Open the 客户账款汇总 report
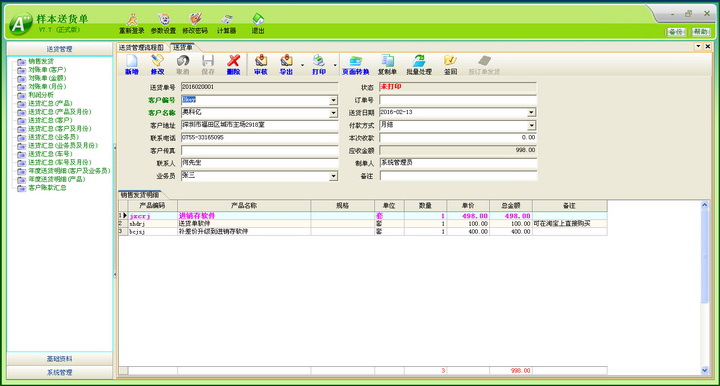Viewport: 720px width, 386px height. (x=47, y=188)
